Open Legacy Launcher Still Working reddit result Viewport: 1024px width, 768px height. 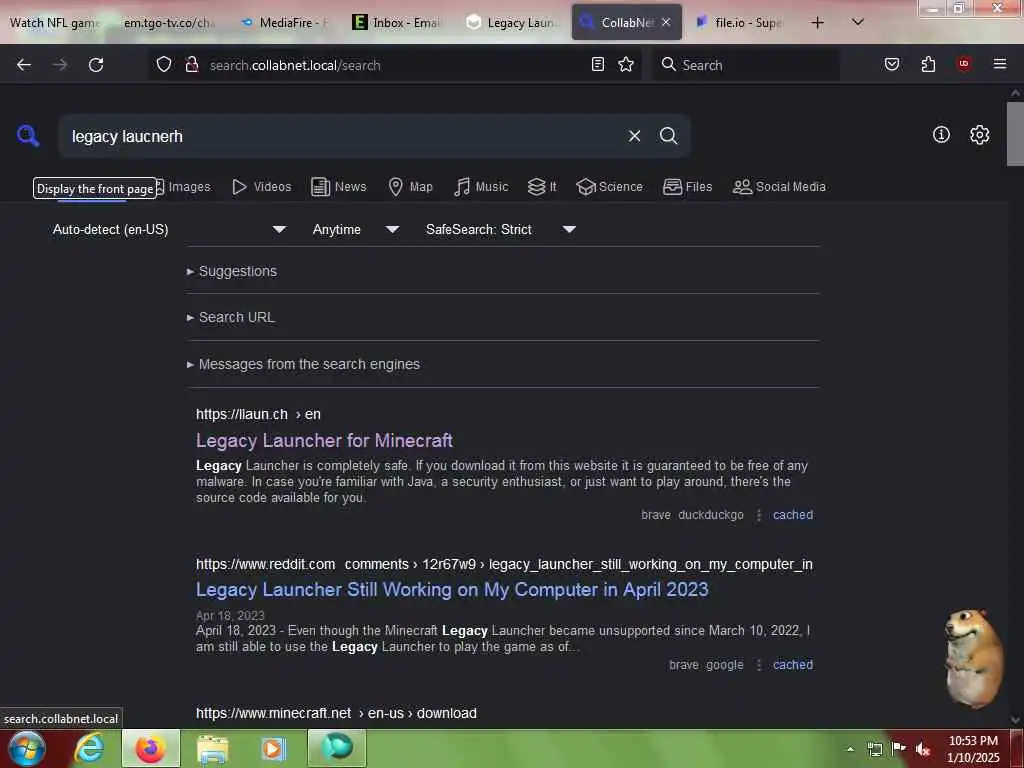point(452,589)
